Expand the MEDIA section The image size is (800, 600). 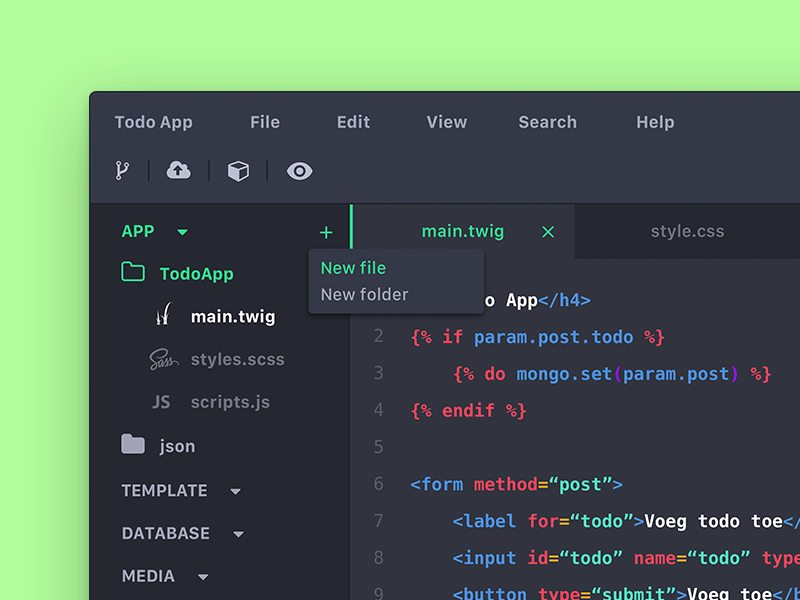point(203,576)
